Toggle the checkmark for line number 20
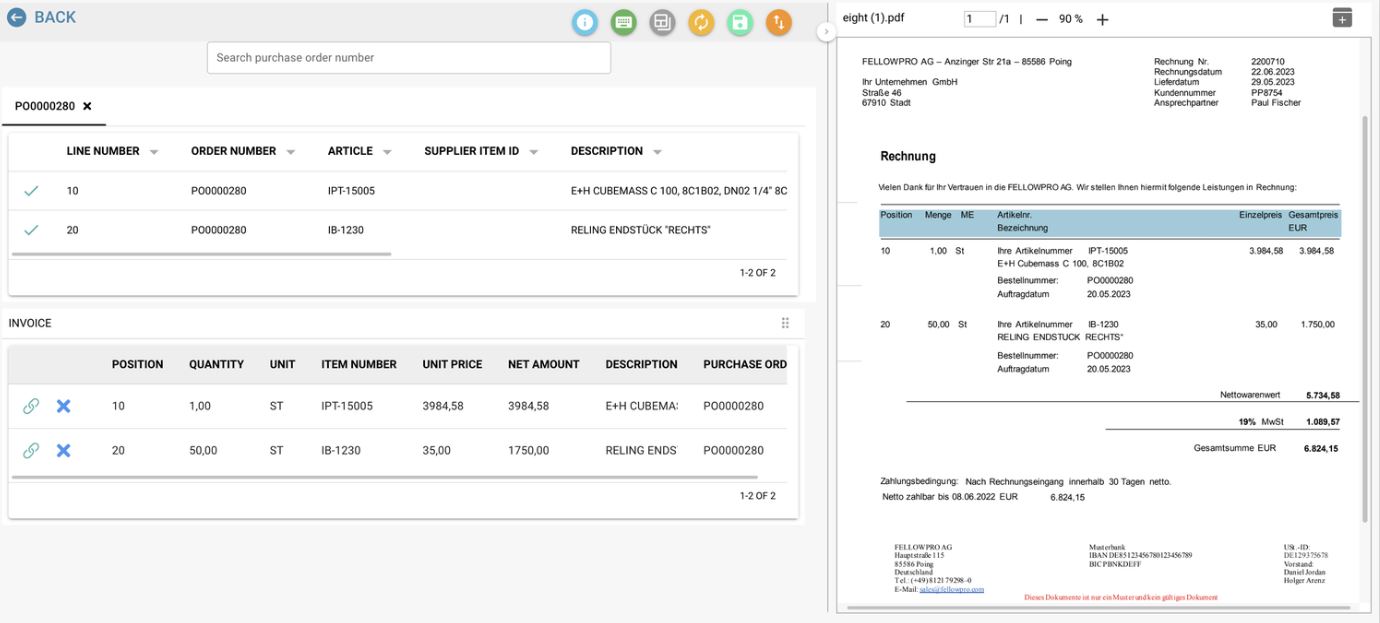1380x623 pixels. pos(31,230)
